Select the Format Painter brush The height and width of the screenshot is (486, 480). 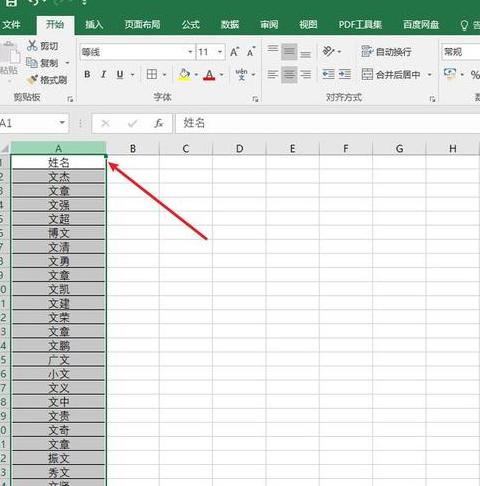(32, 80)
